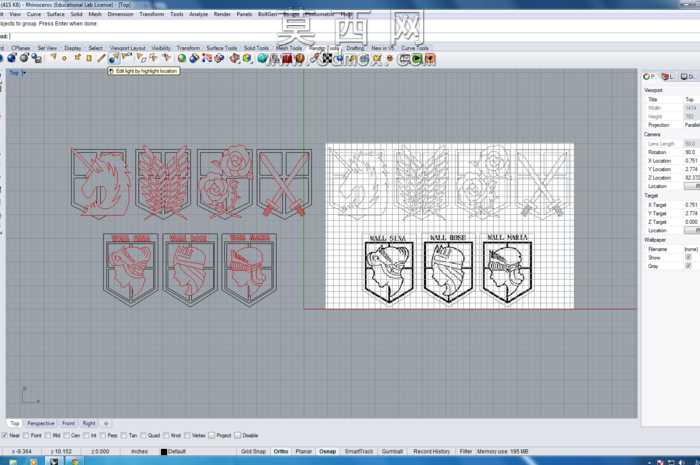Toggle Osnap in status bar
The height and width of the screenshot is (465, 700).
pos(327,452)
